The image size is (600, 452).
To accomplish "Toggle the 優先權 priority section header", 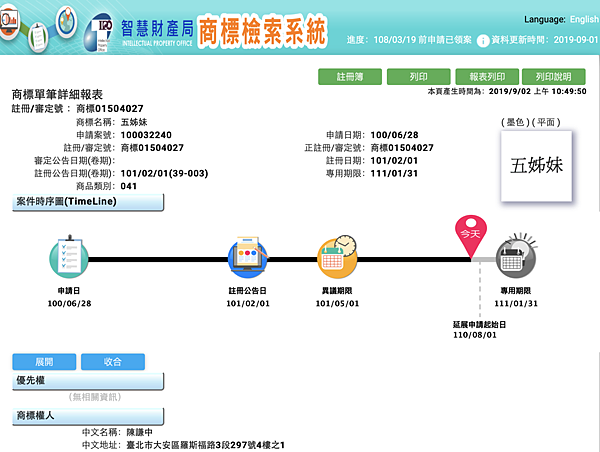I will click(x=88, y=381).
